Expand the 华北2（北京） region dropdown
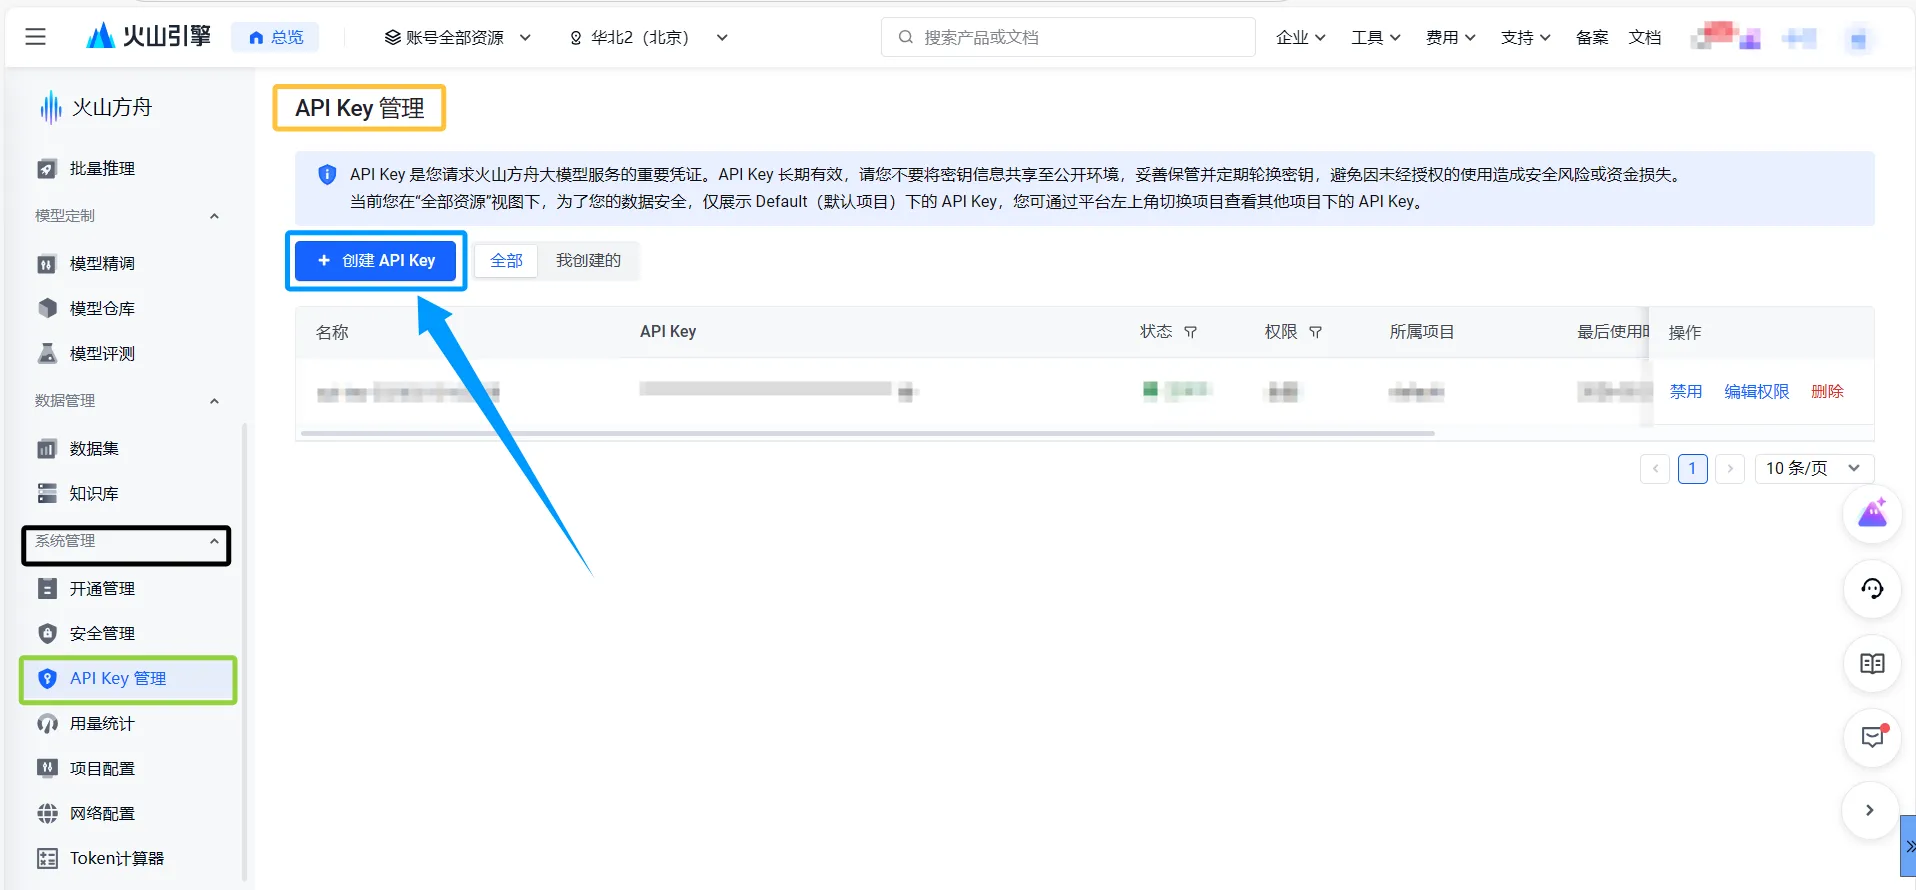Viewport: 1916px width, 890px height. click(x=648, y=38)
